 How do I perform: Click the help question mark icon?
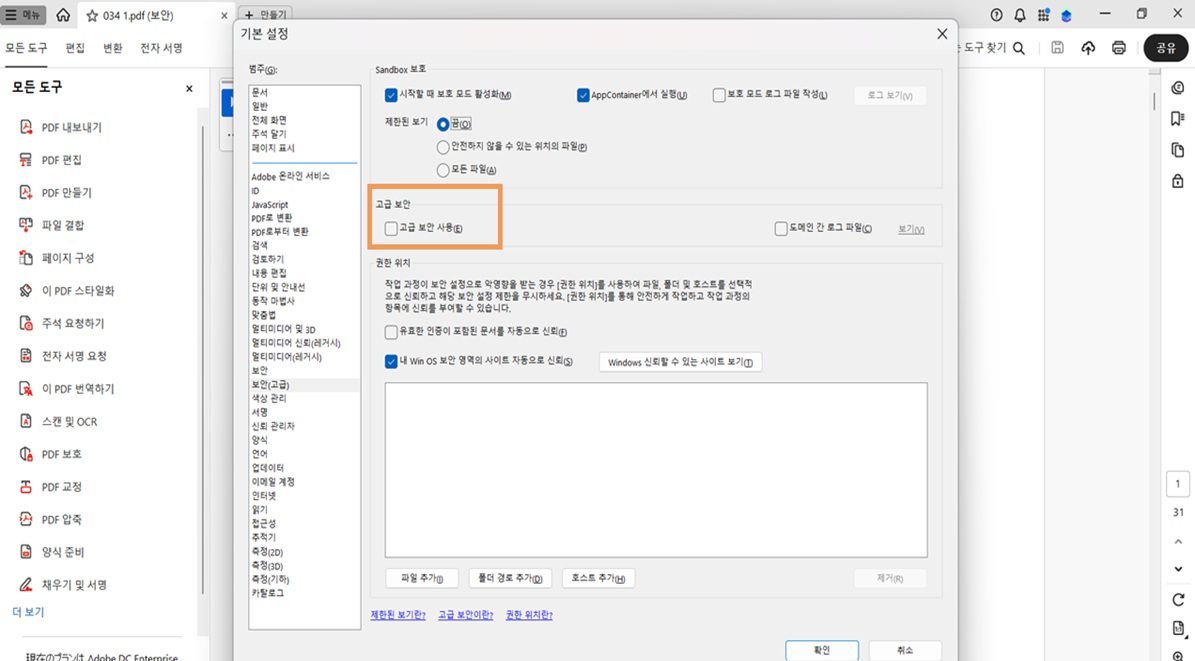click(996, 15)
